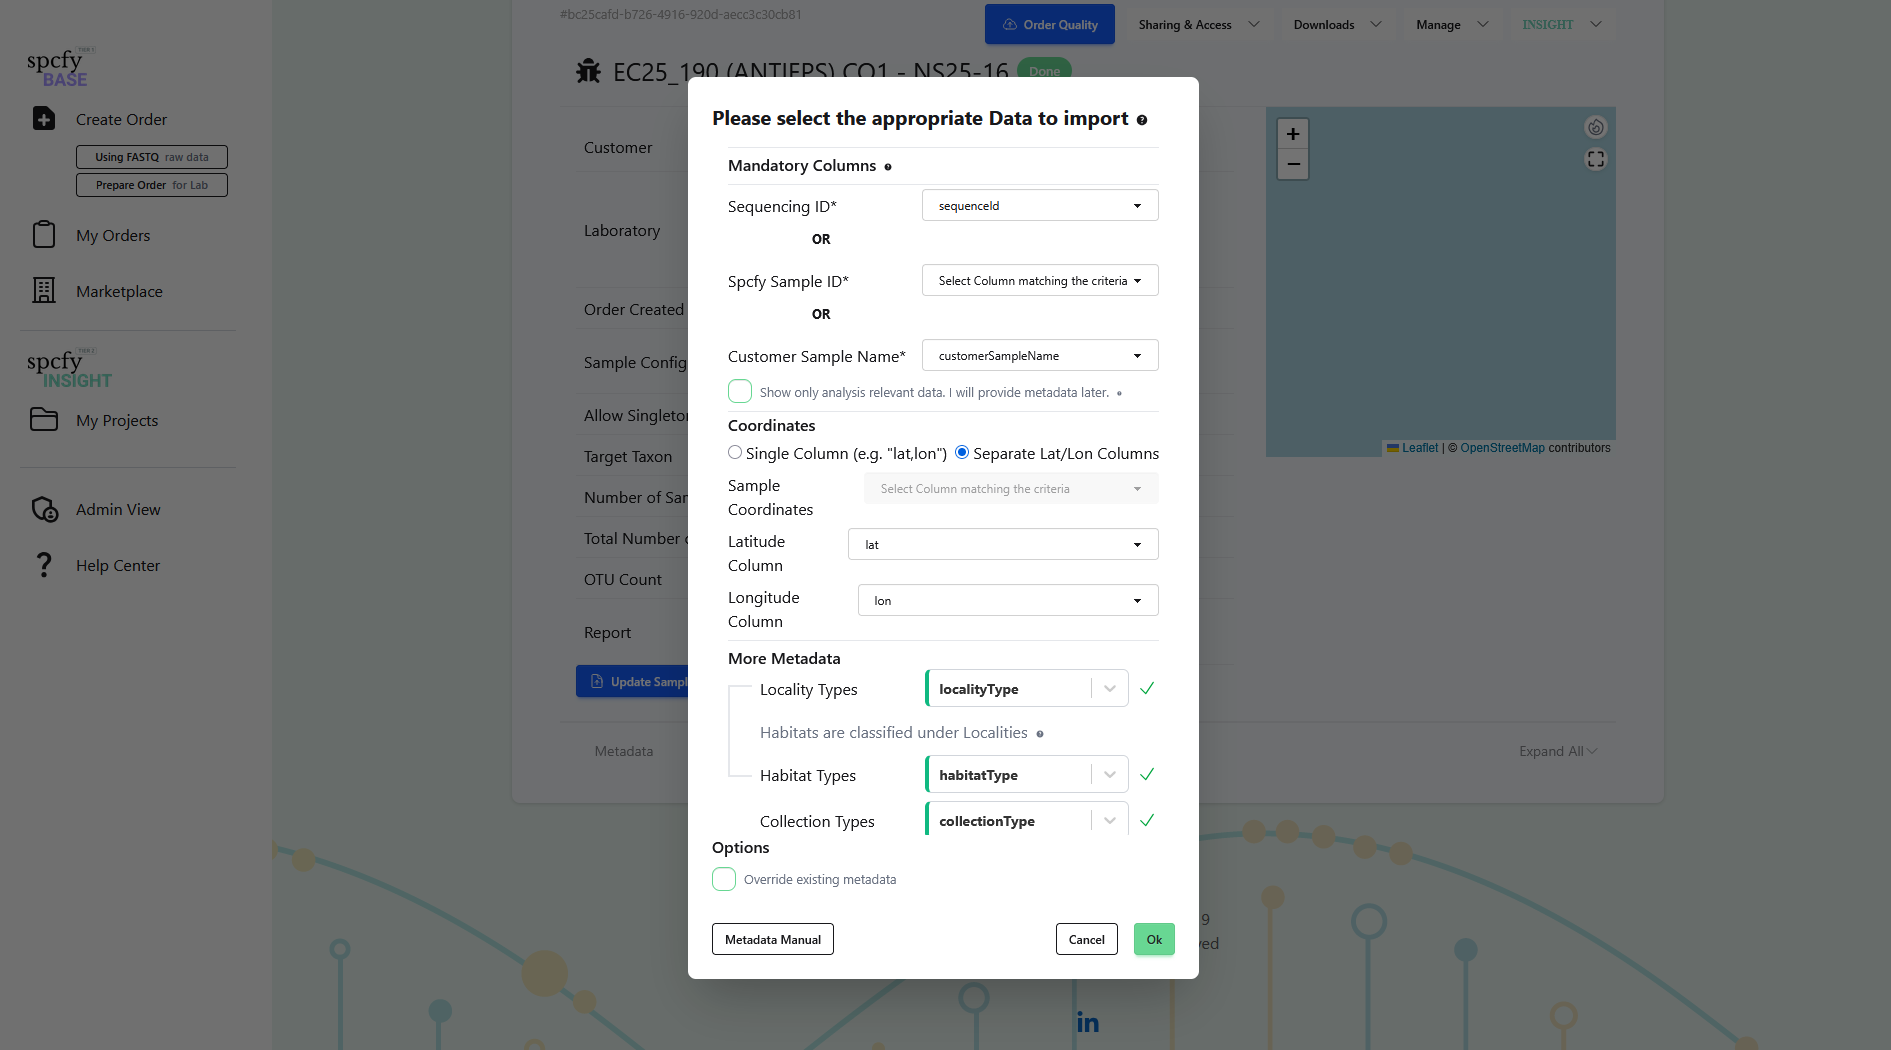Click green checkmark next to collectionType

pos(1147,820)
